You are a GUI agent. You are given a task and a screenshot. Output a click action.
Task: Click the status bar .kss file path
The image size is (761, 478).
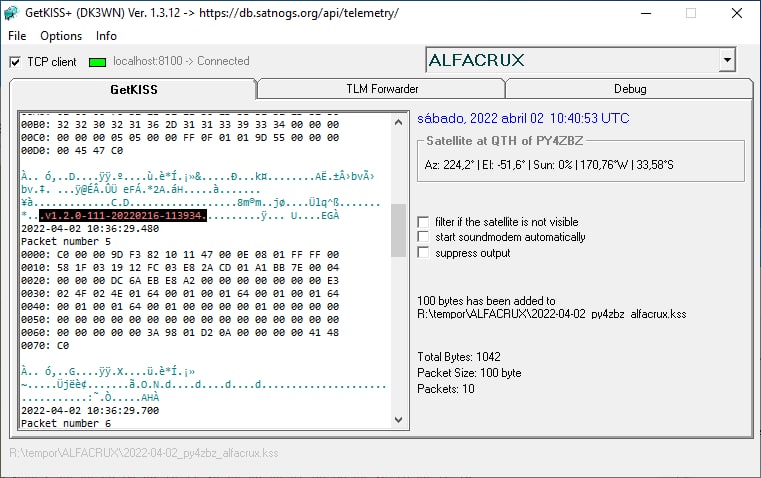pyautogui.click(x=144, y=453)
